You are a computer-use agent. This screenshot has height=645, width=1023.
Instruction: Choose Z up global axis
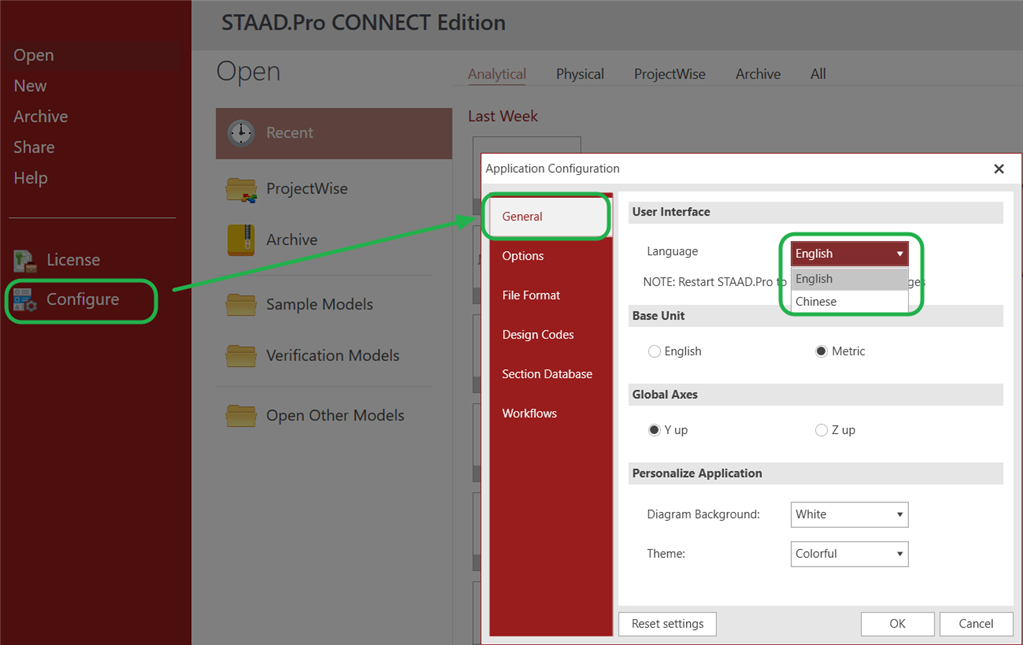click(x=821, y=430)
